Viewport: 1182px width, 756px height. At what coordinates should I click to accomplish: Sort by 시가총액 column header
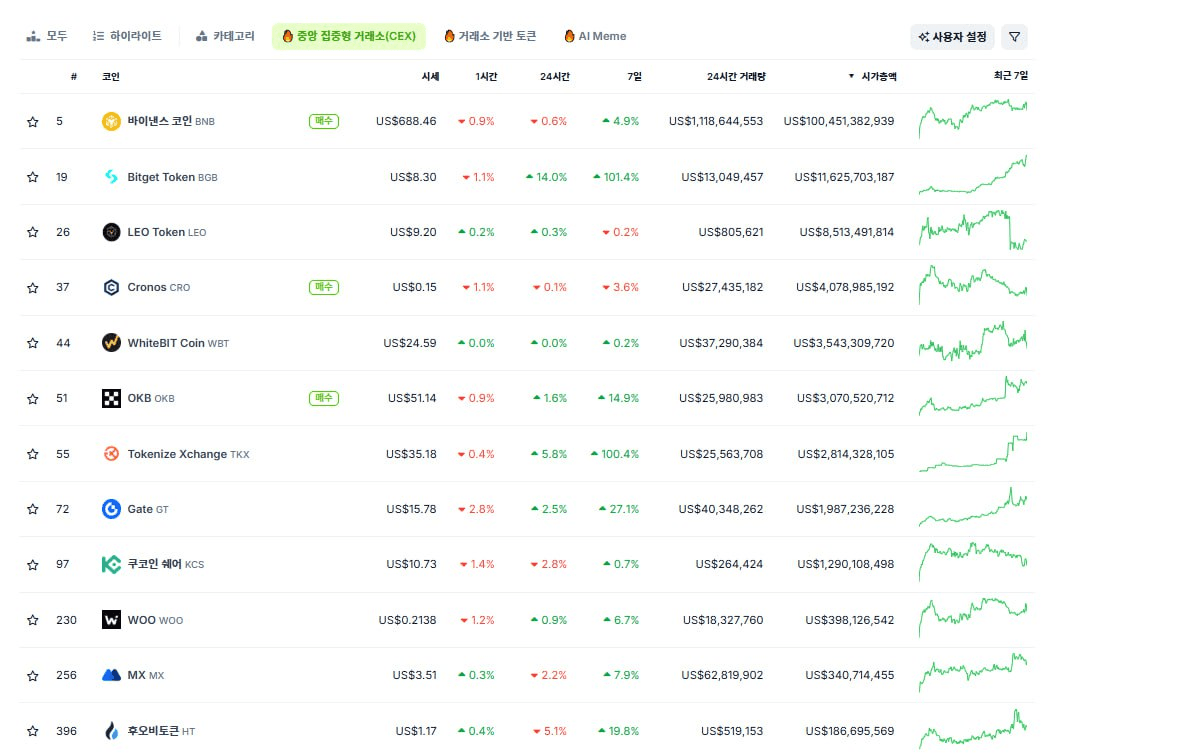click(x=873, y=76)
